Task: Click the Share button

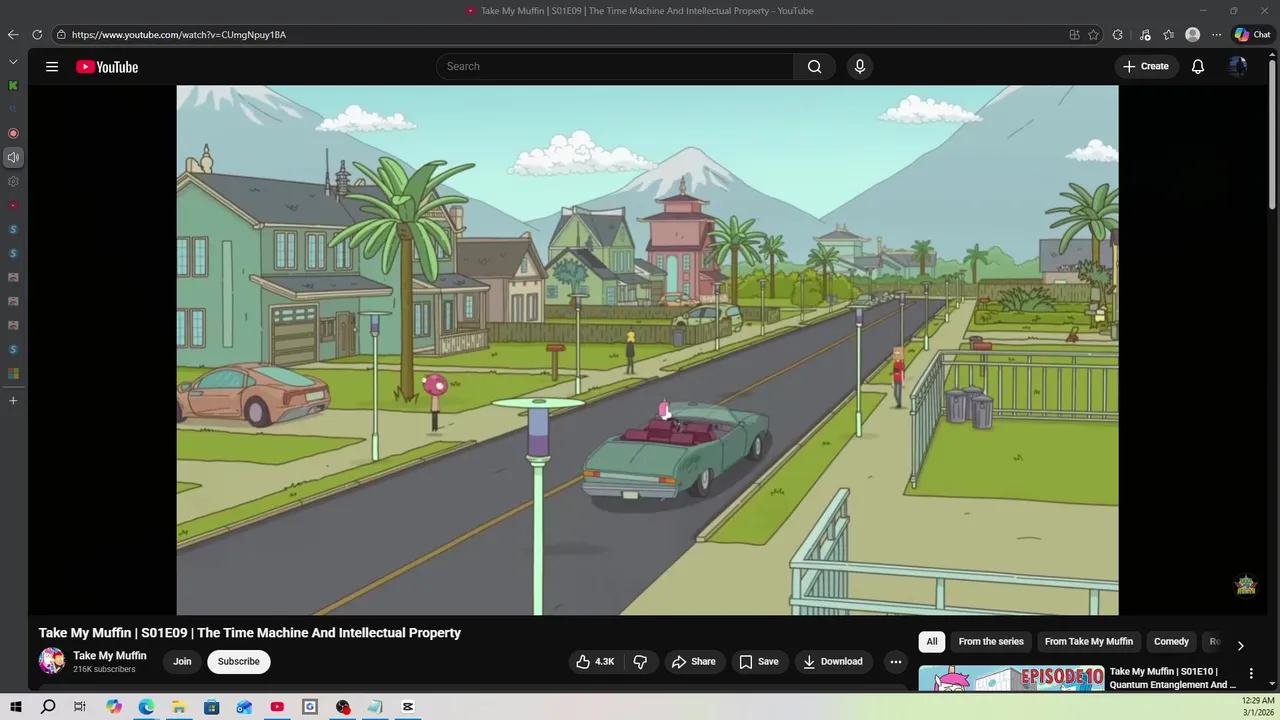Action: click(x=694, y=661)
